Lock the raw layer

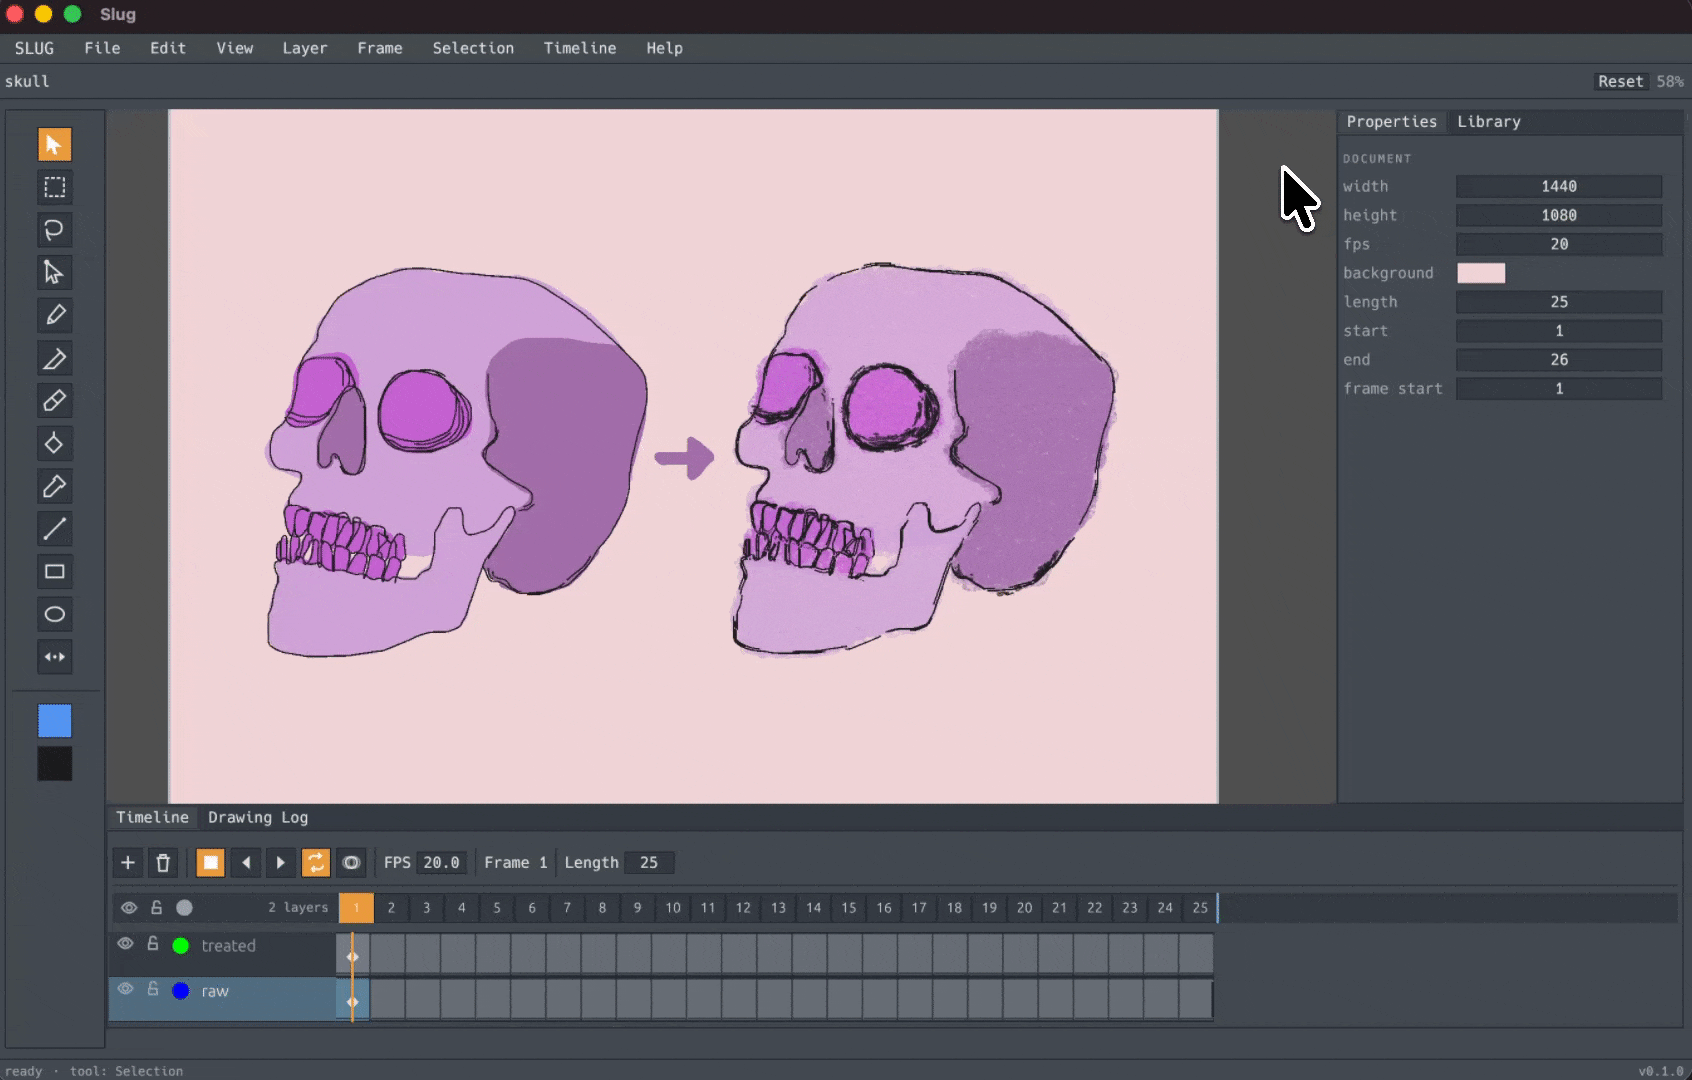coord(153,988)
